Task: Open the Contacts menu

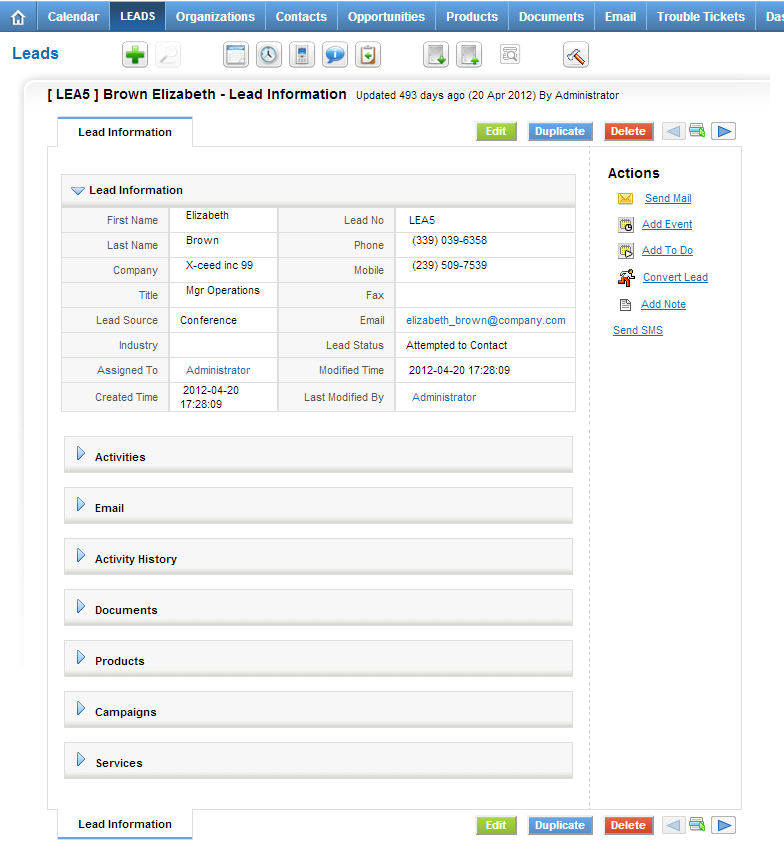Action: point(301,17)
